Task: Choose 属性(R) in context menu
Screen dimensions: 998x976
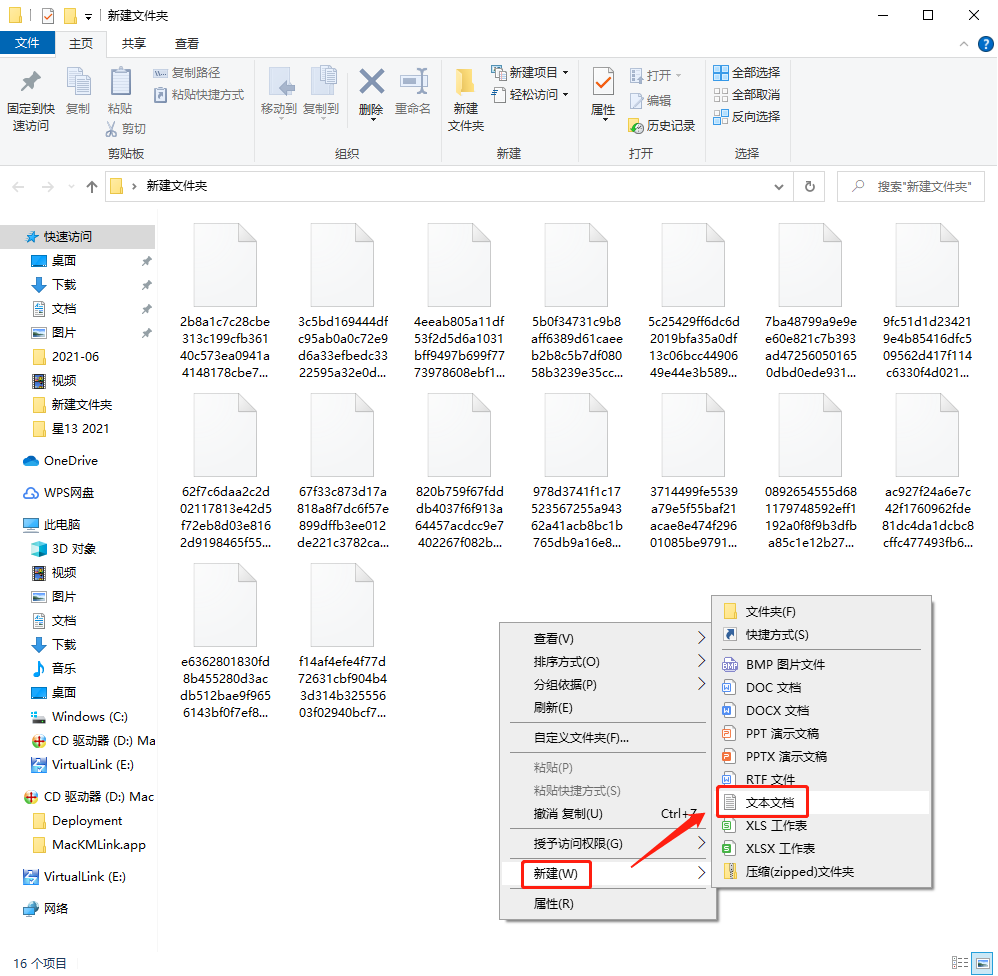Action: point(608,903)
